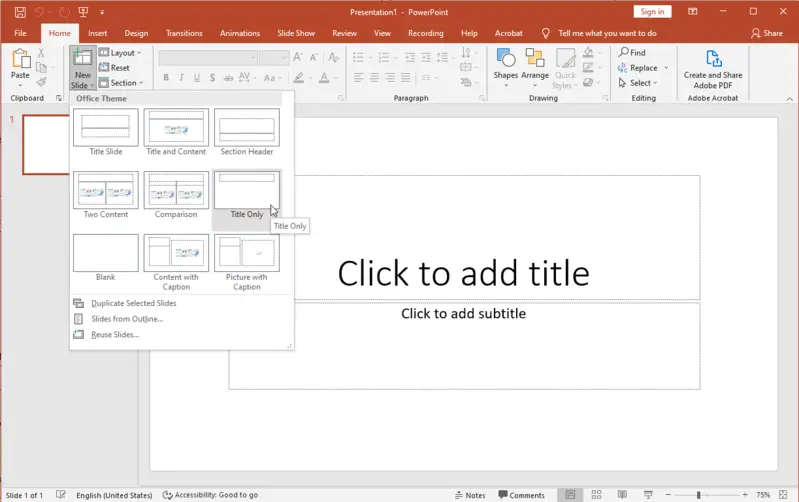Click Start From Beginning presentation icon
This screenshot has height=502, width=799.
pyautogui.click(x=83, y=12)
